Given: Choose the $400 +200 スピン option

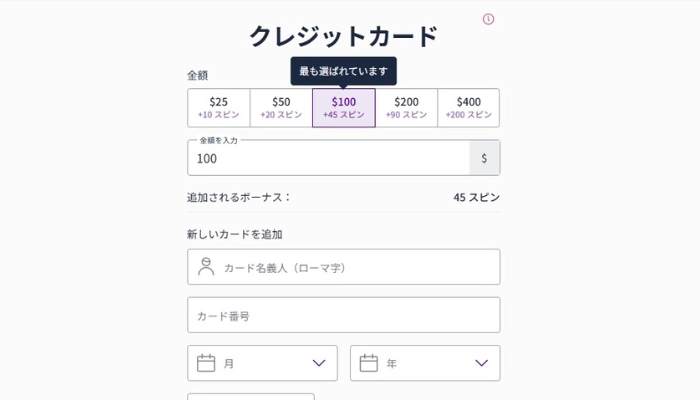Looking at the screenshot, I should (468, 108).
